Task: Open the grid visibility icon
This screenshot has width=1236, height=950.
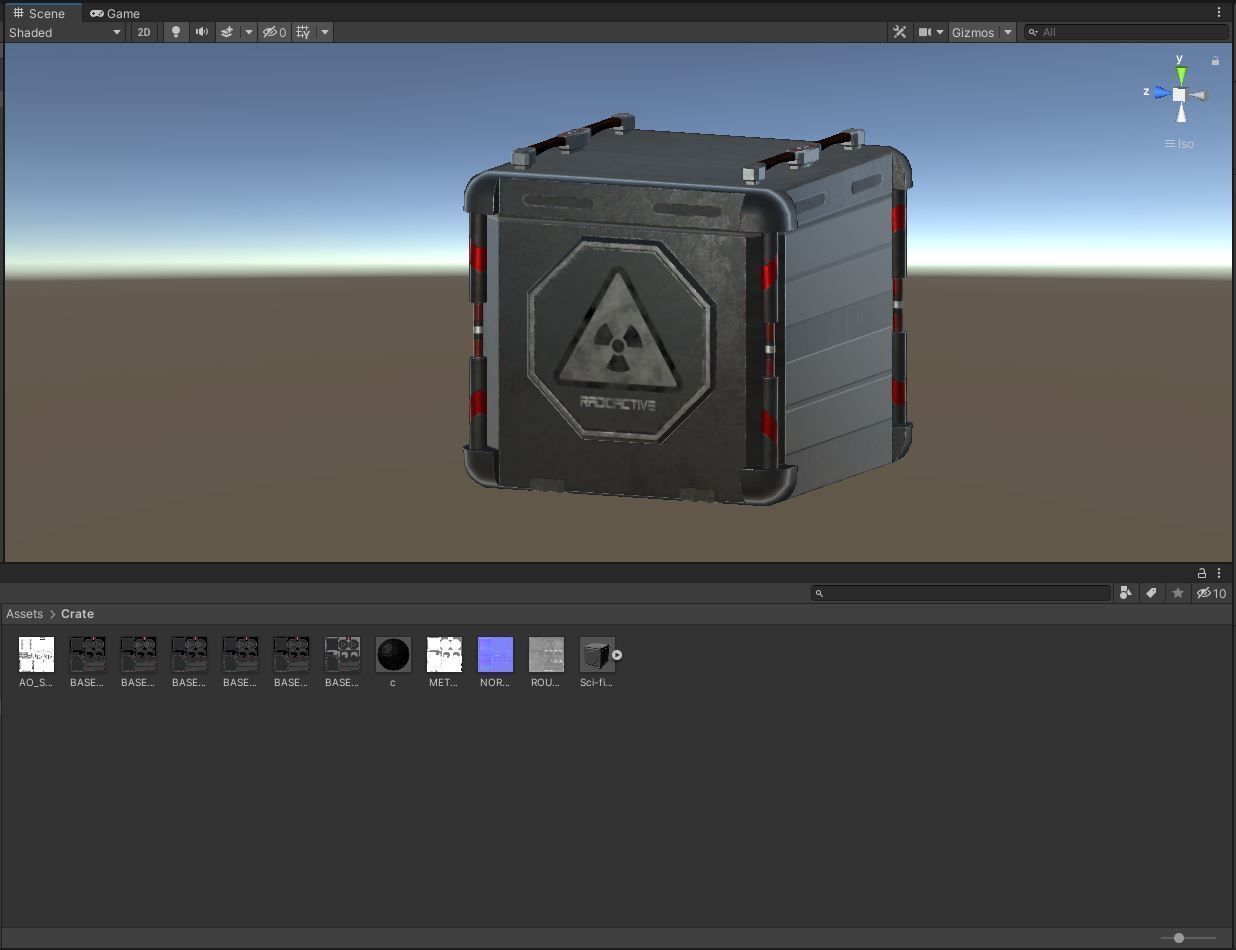Action: pyautogui.click(x=302, y=32)
